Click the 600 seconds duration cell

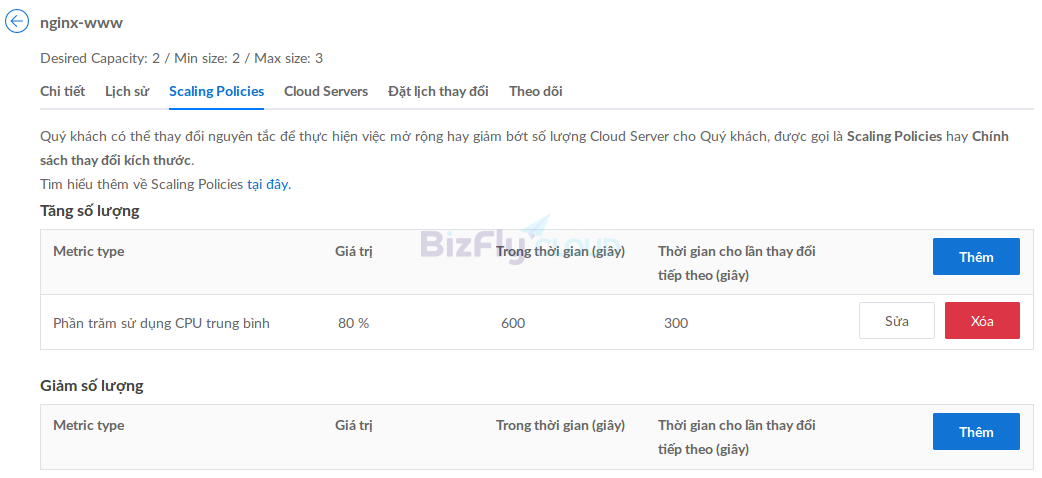[513, 324]
